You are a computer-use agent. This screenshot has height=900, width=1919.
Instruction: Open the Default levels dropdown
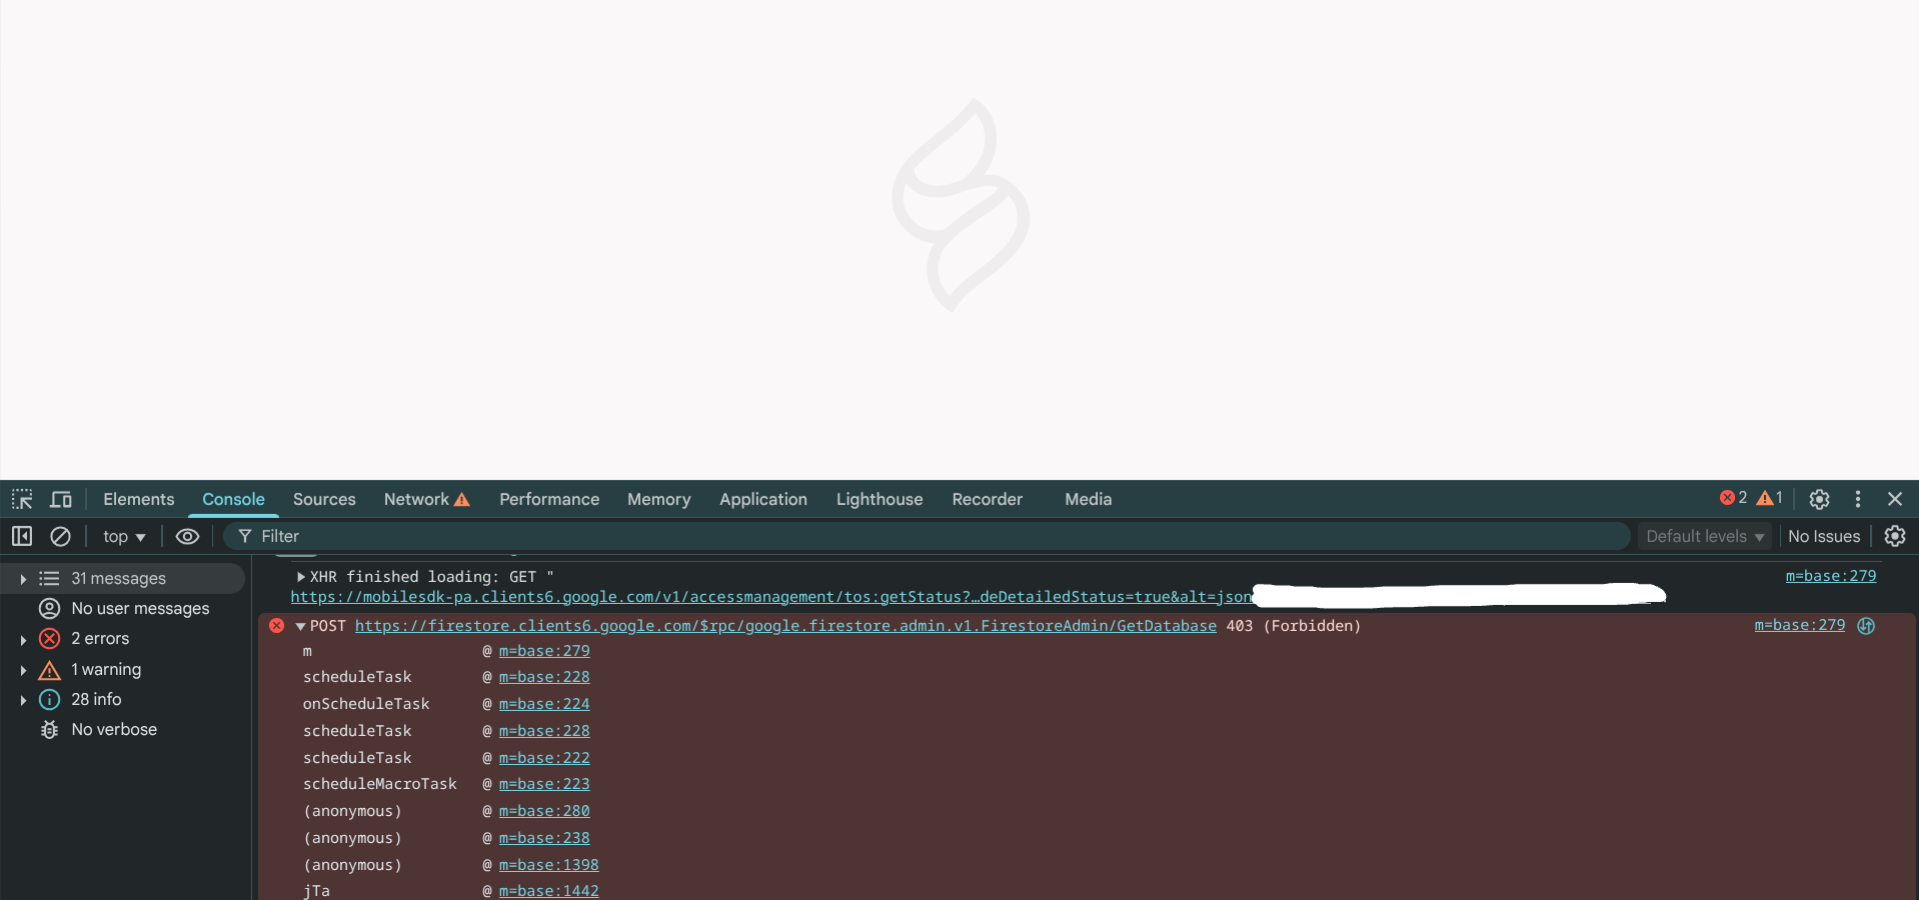pyautogui.click(x=1705, y=536)
